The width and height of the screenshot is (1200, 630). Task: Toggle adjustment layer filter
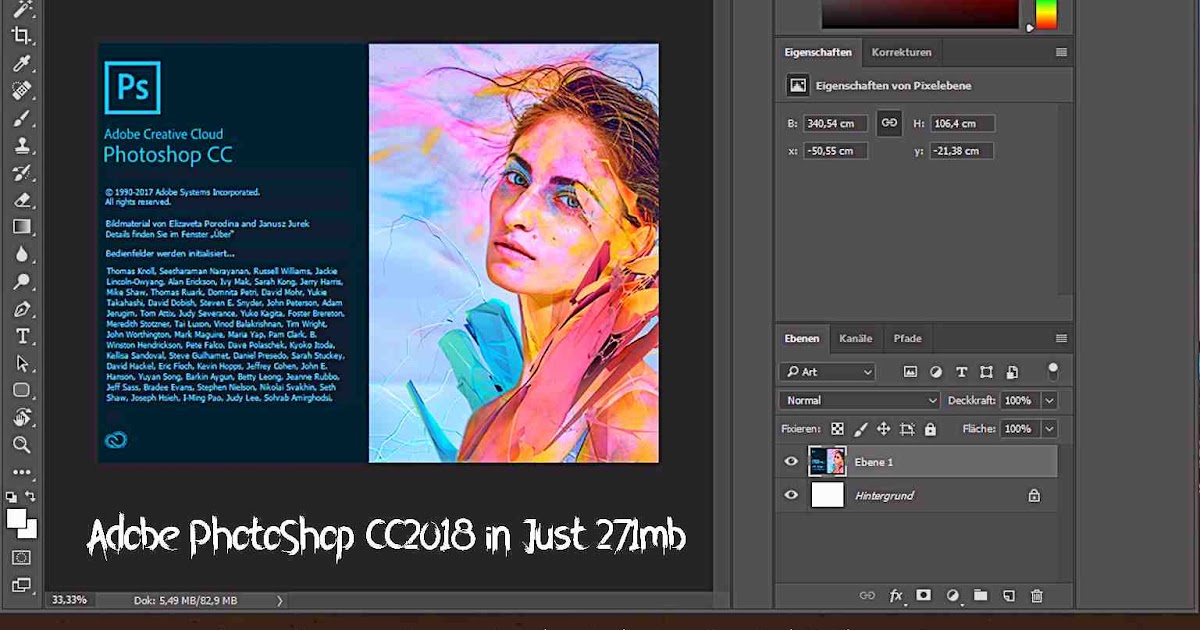click(x=936, y=372)
